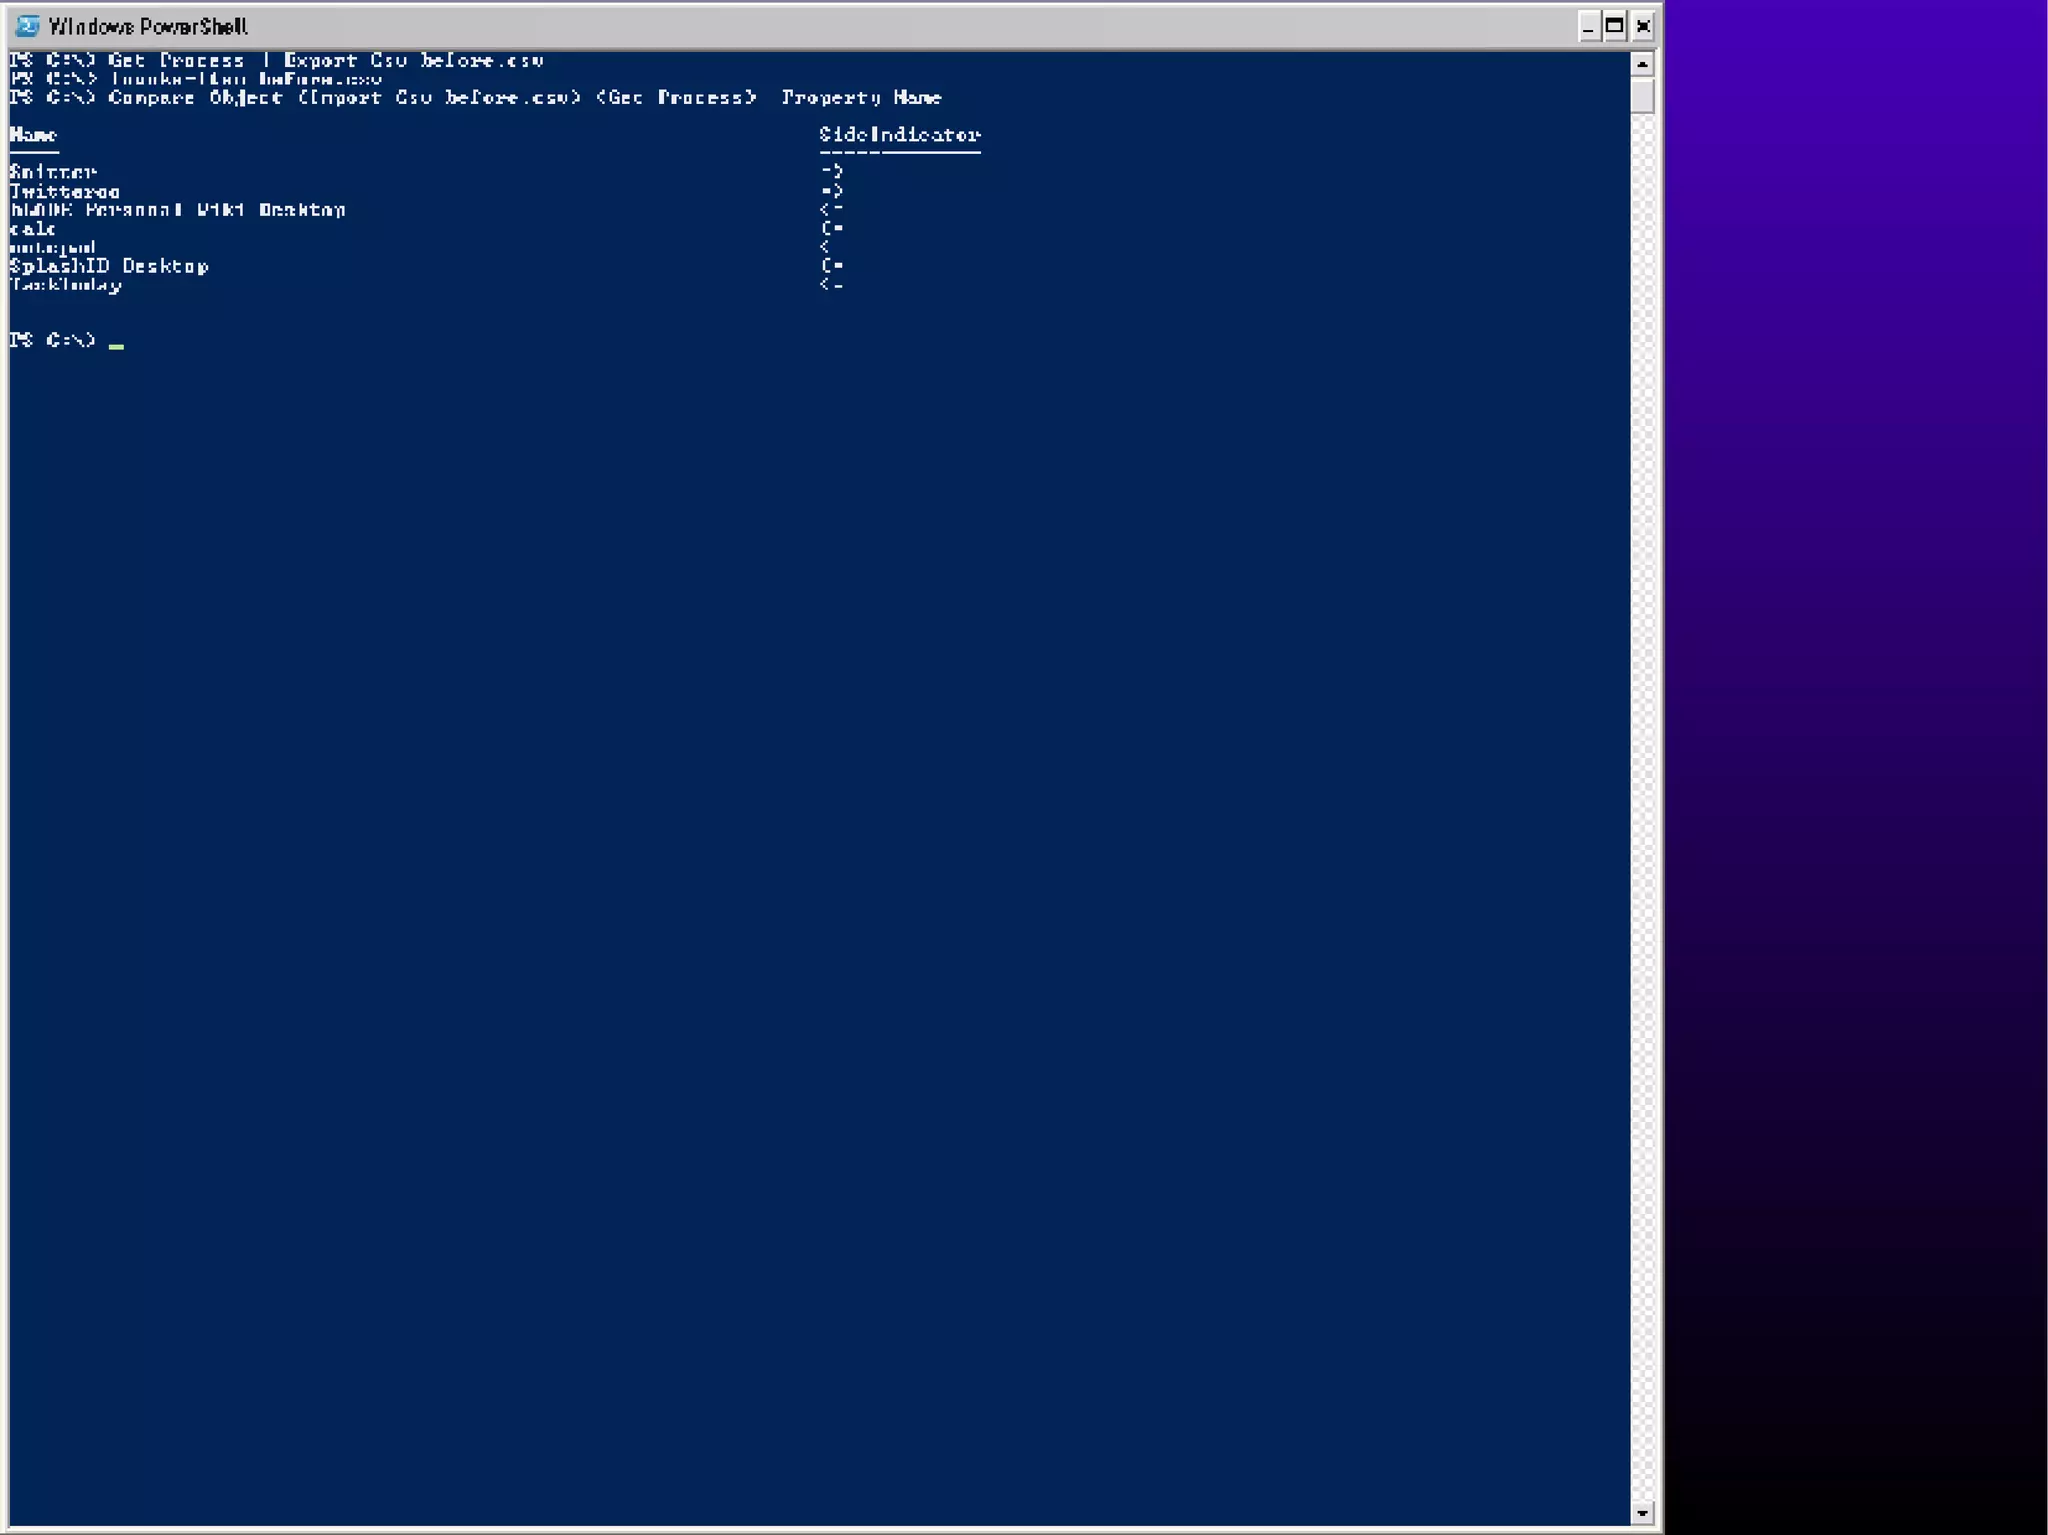The image size is (2048, 1535).
Task: Click the vertical scrollbar thumb
Action: click(1641, 97)
